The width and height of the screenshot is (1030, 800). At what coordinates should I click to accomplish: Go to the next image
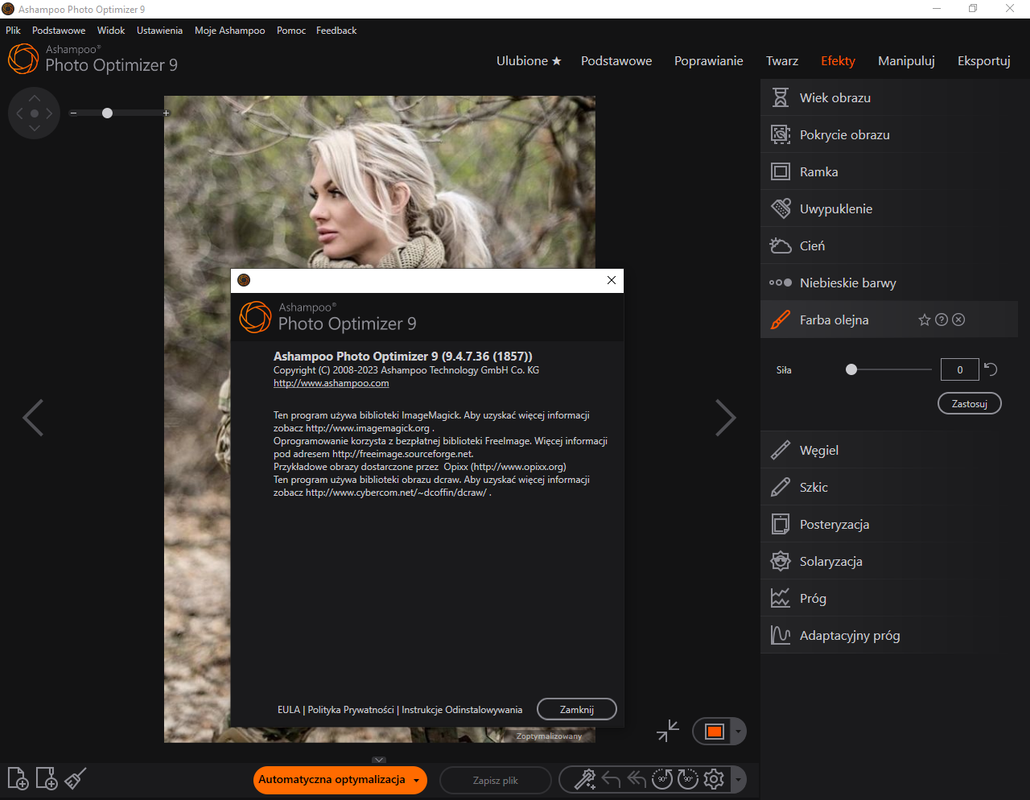coord(725,418)
